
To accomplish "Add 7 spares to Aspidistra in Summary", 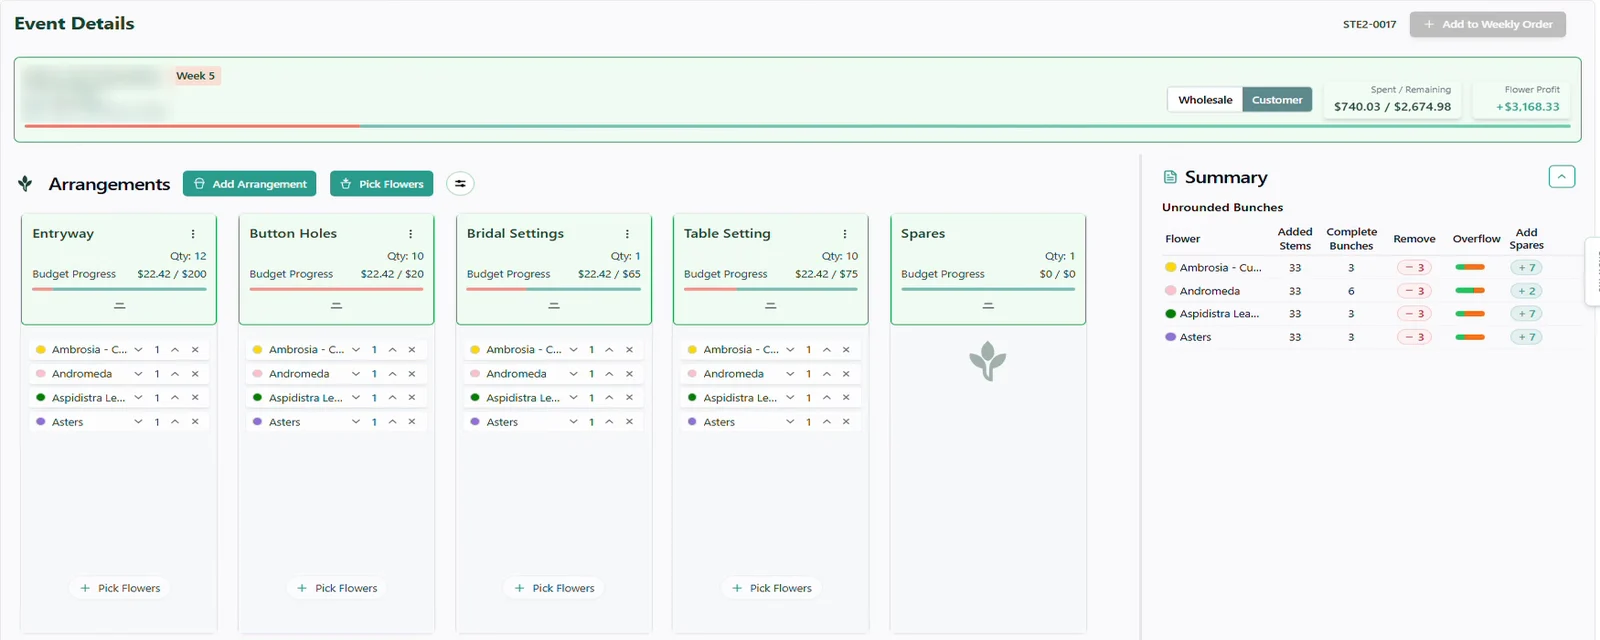I will pos(1526,314).
